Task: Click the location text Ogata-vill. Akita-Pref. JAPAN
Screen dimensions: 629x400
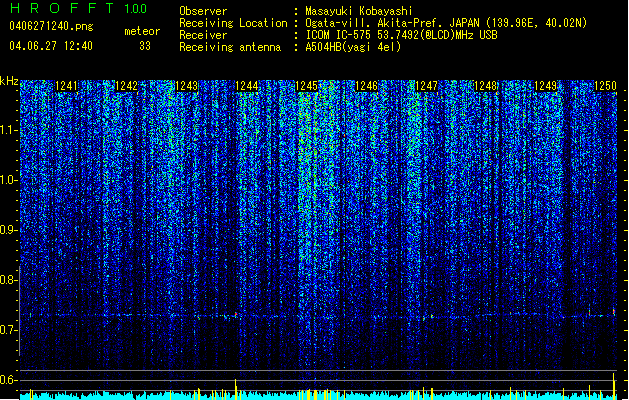Action: [392, 23]
